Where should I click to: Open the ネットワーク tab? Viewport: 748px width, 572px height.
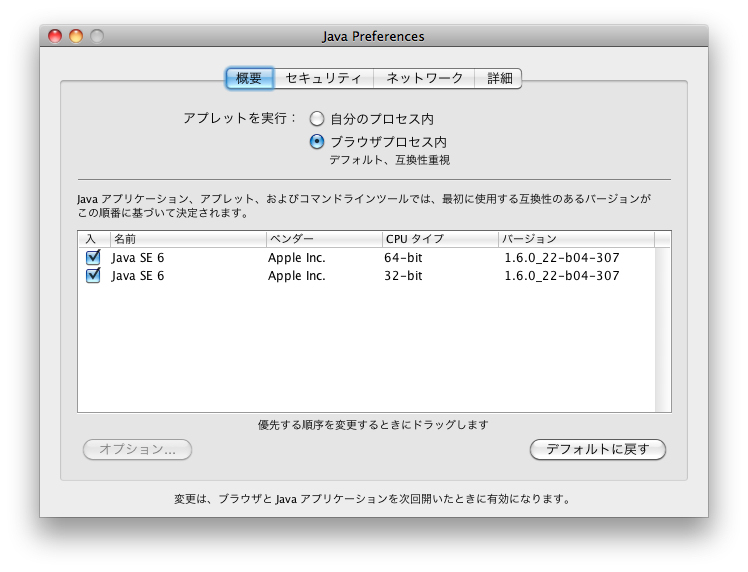point(425,78)
